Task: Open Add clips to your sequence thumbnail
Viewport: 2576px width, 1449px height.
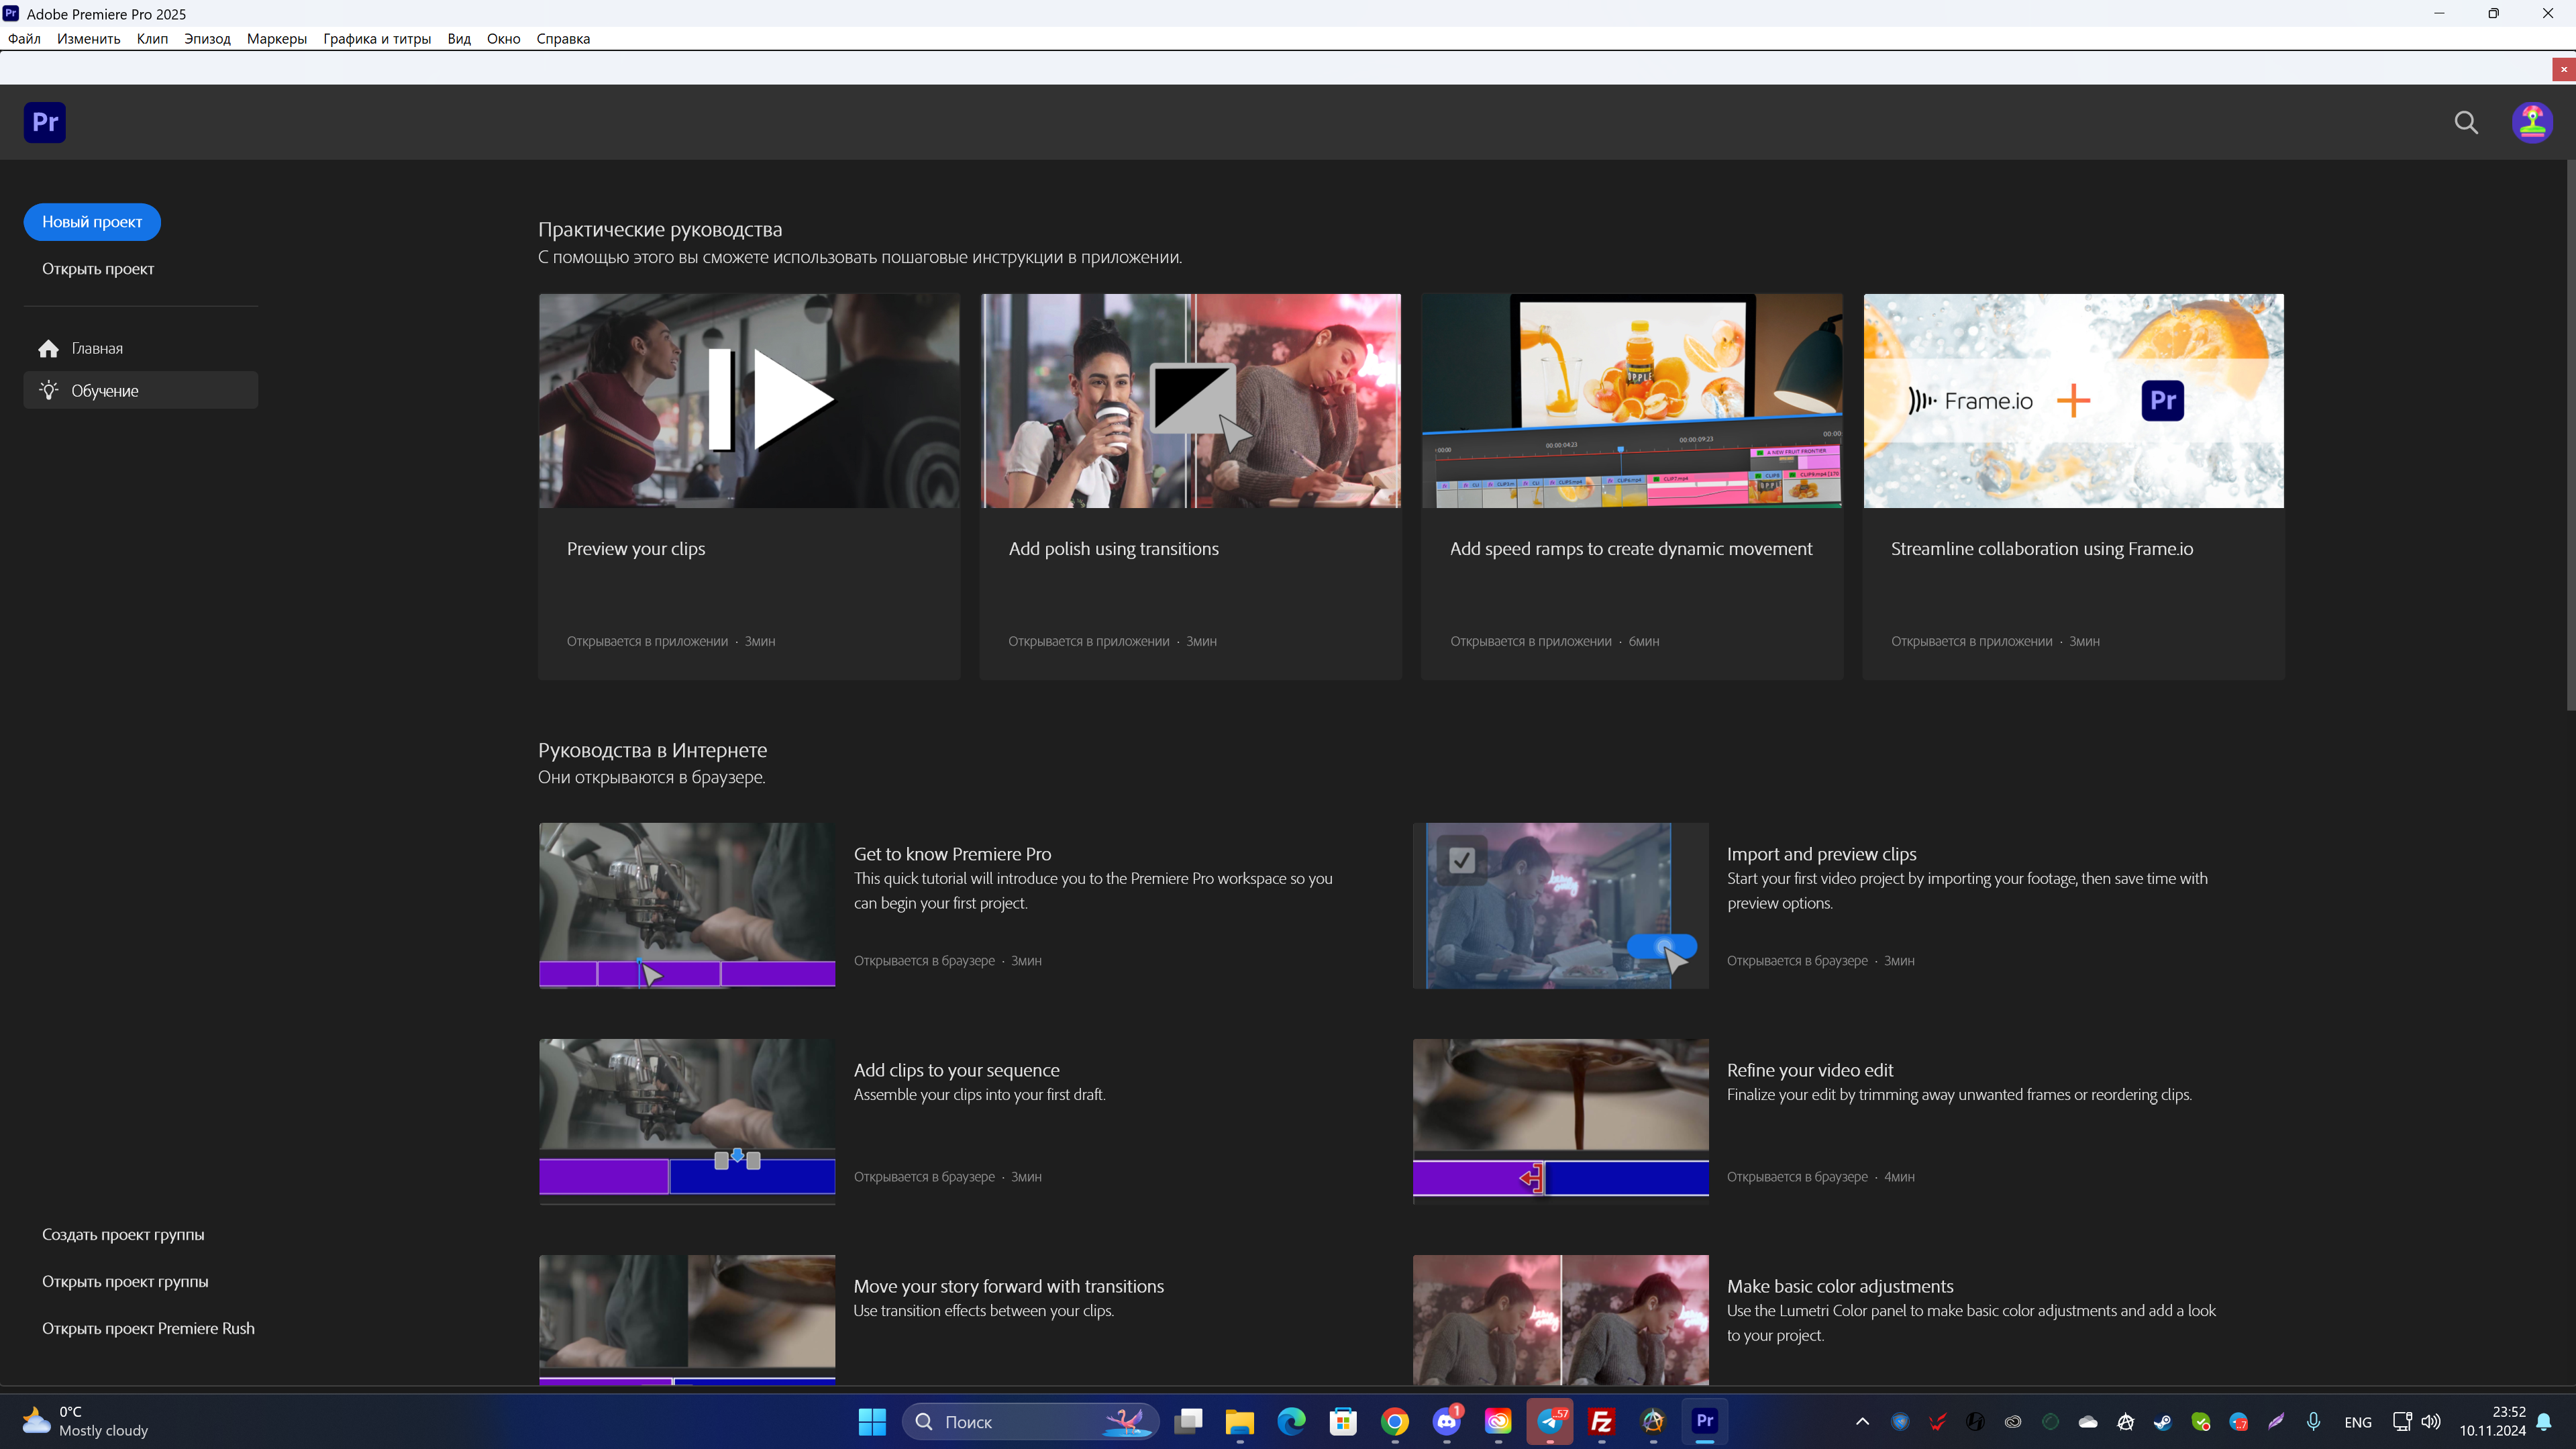Action: pos(687,1122)
